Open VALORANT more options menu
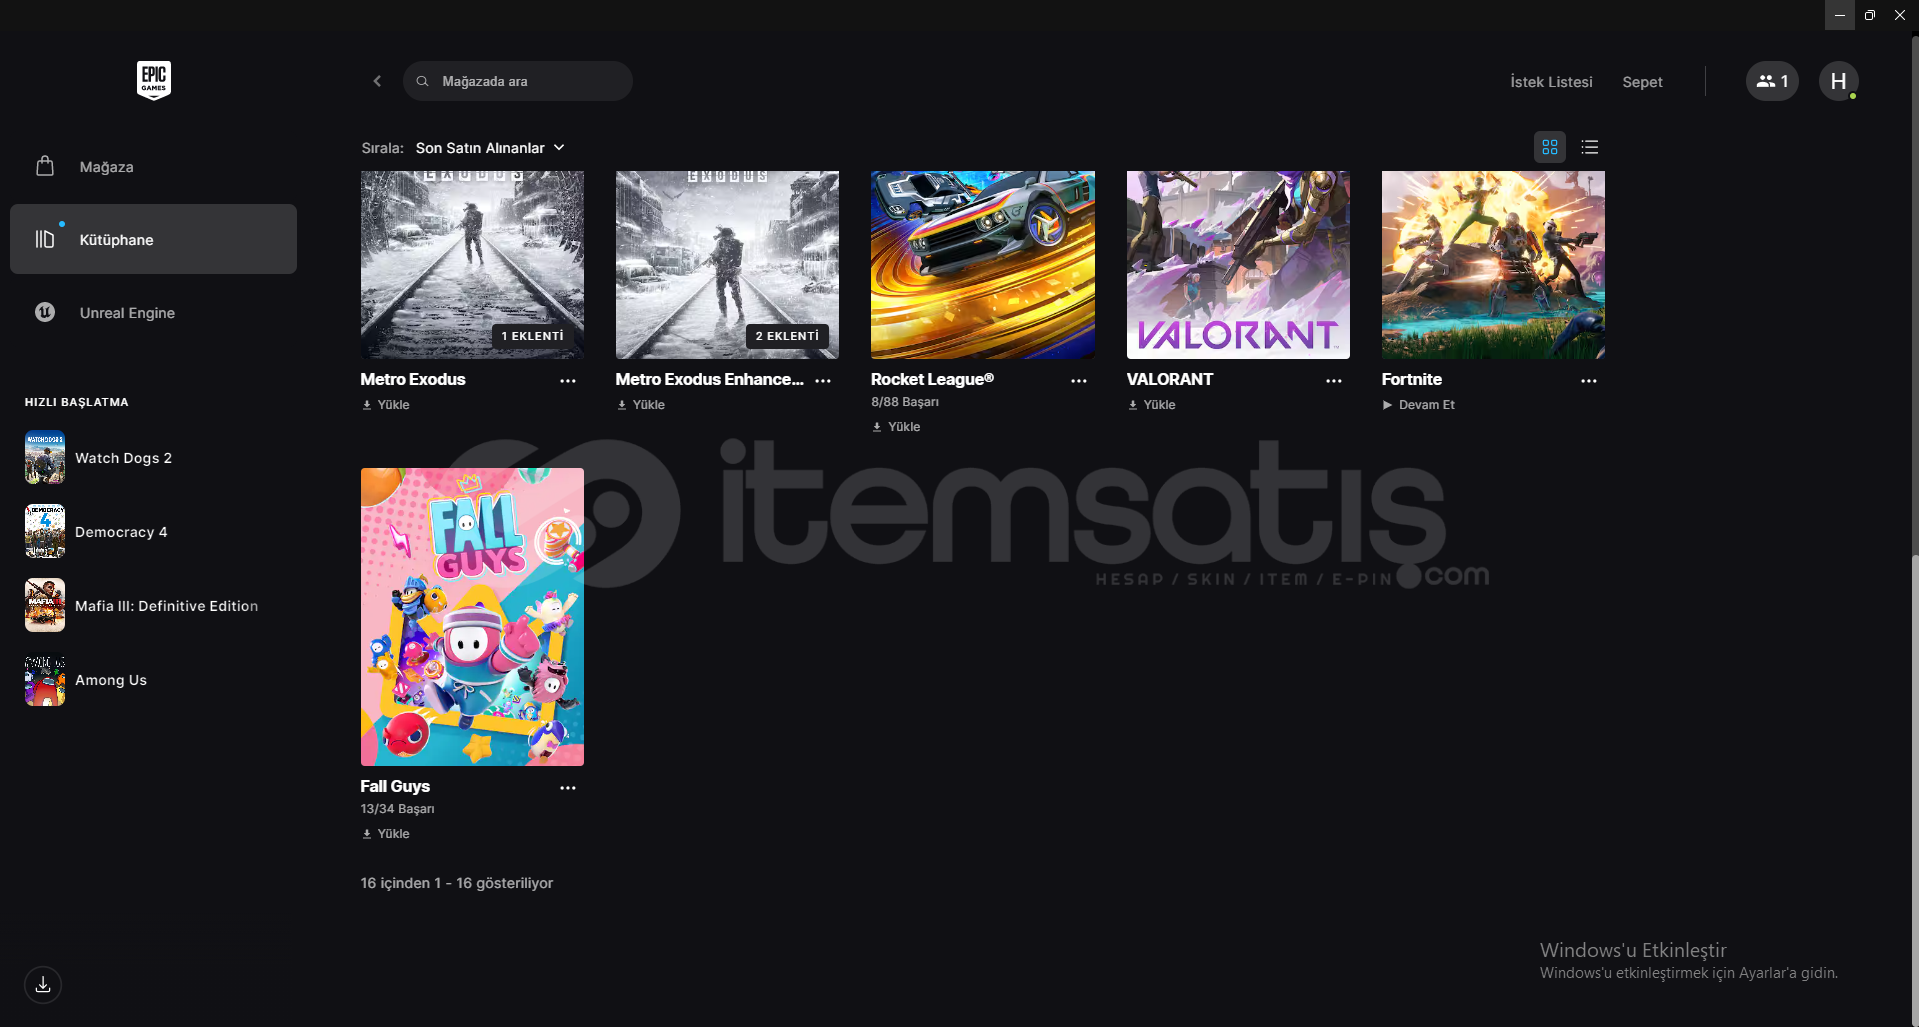 click(x=1334, y=381)
